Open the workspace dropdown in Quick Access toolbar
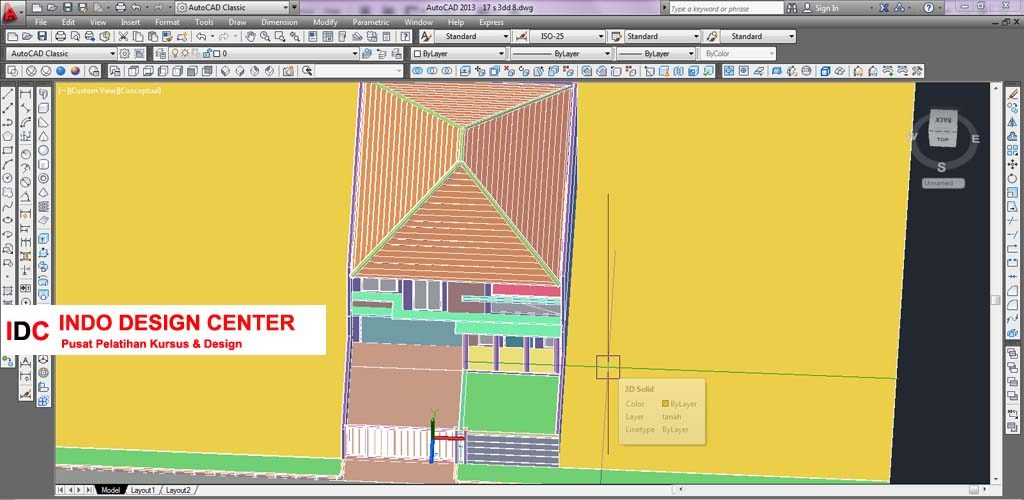The height and width of the screenshot is (500, 1024). (233, 8)
